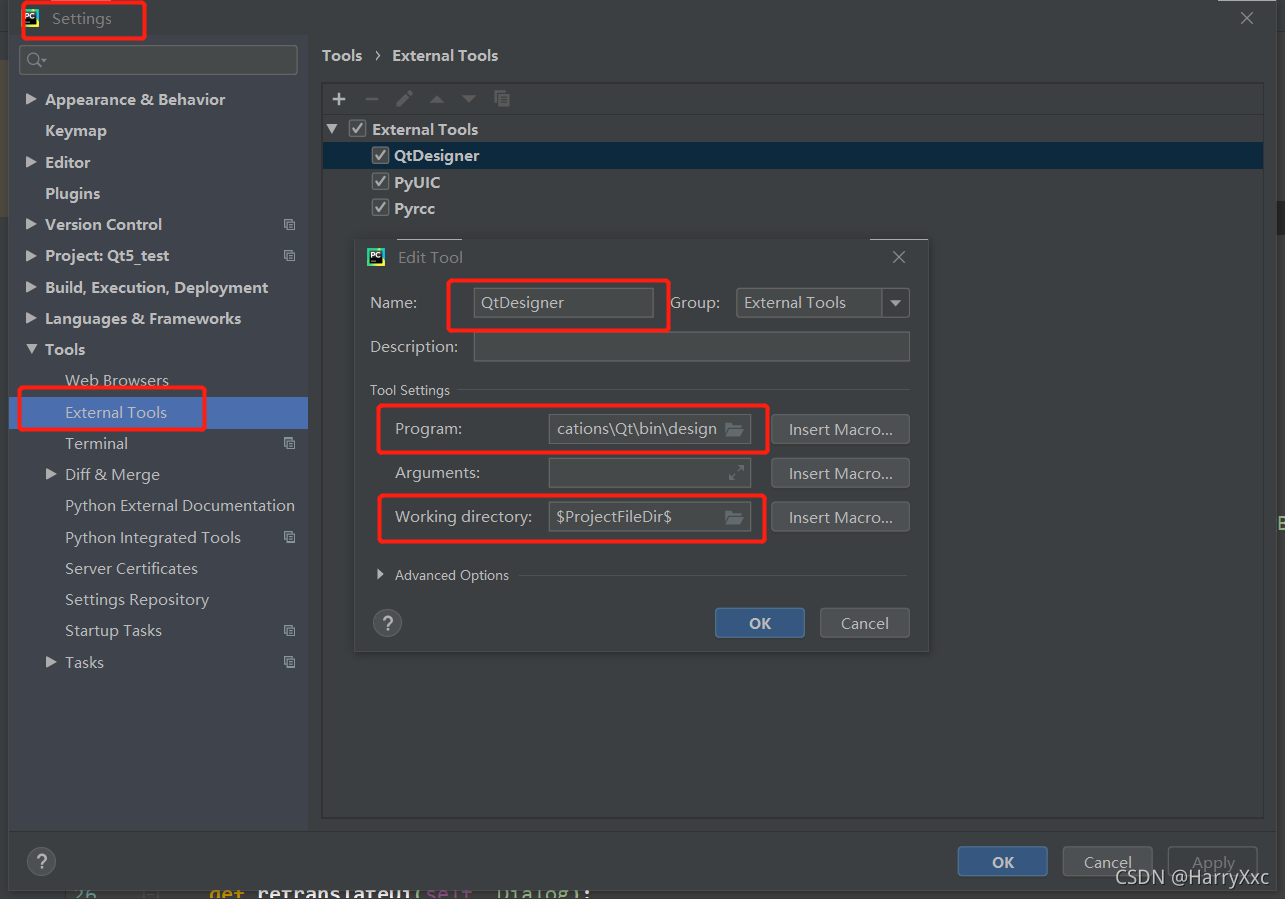The height and width of the screenshot is (899, 1285).
Task: Close the Edit Tool dialog
Action: click(x=899, y=257)
